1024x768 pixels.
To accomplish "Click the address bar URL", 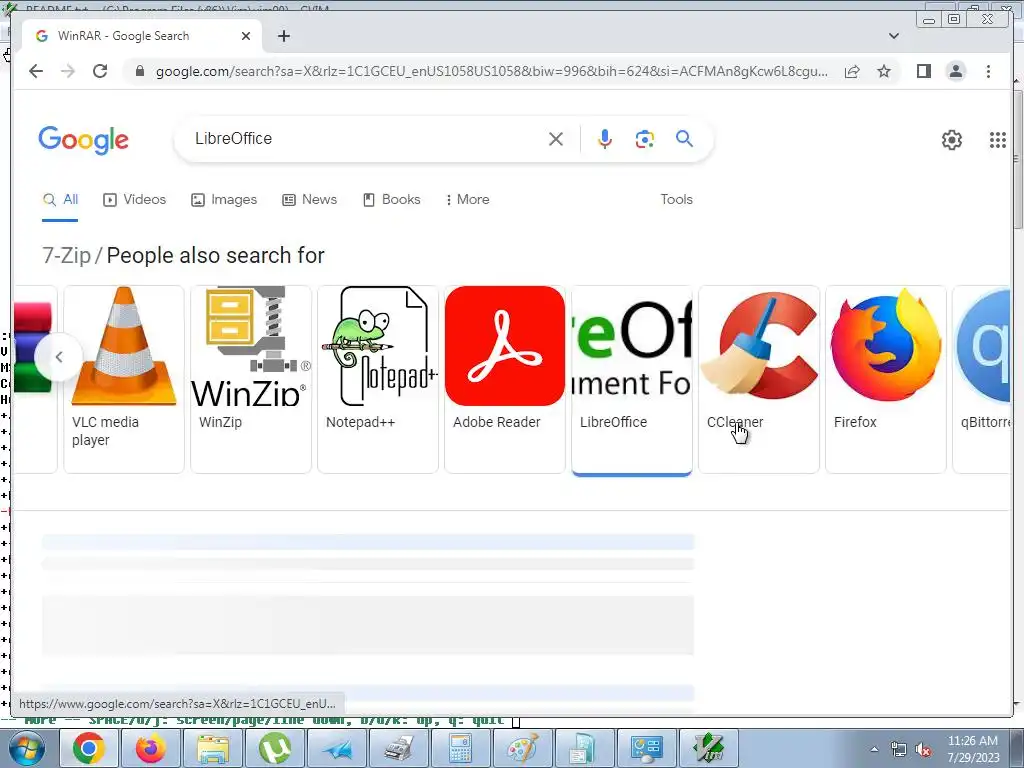I will 491,71.
